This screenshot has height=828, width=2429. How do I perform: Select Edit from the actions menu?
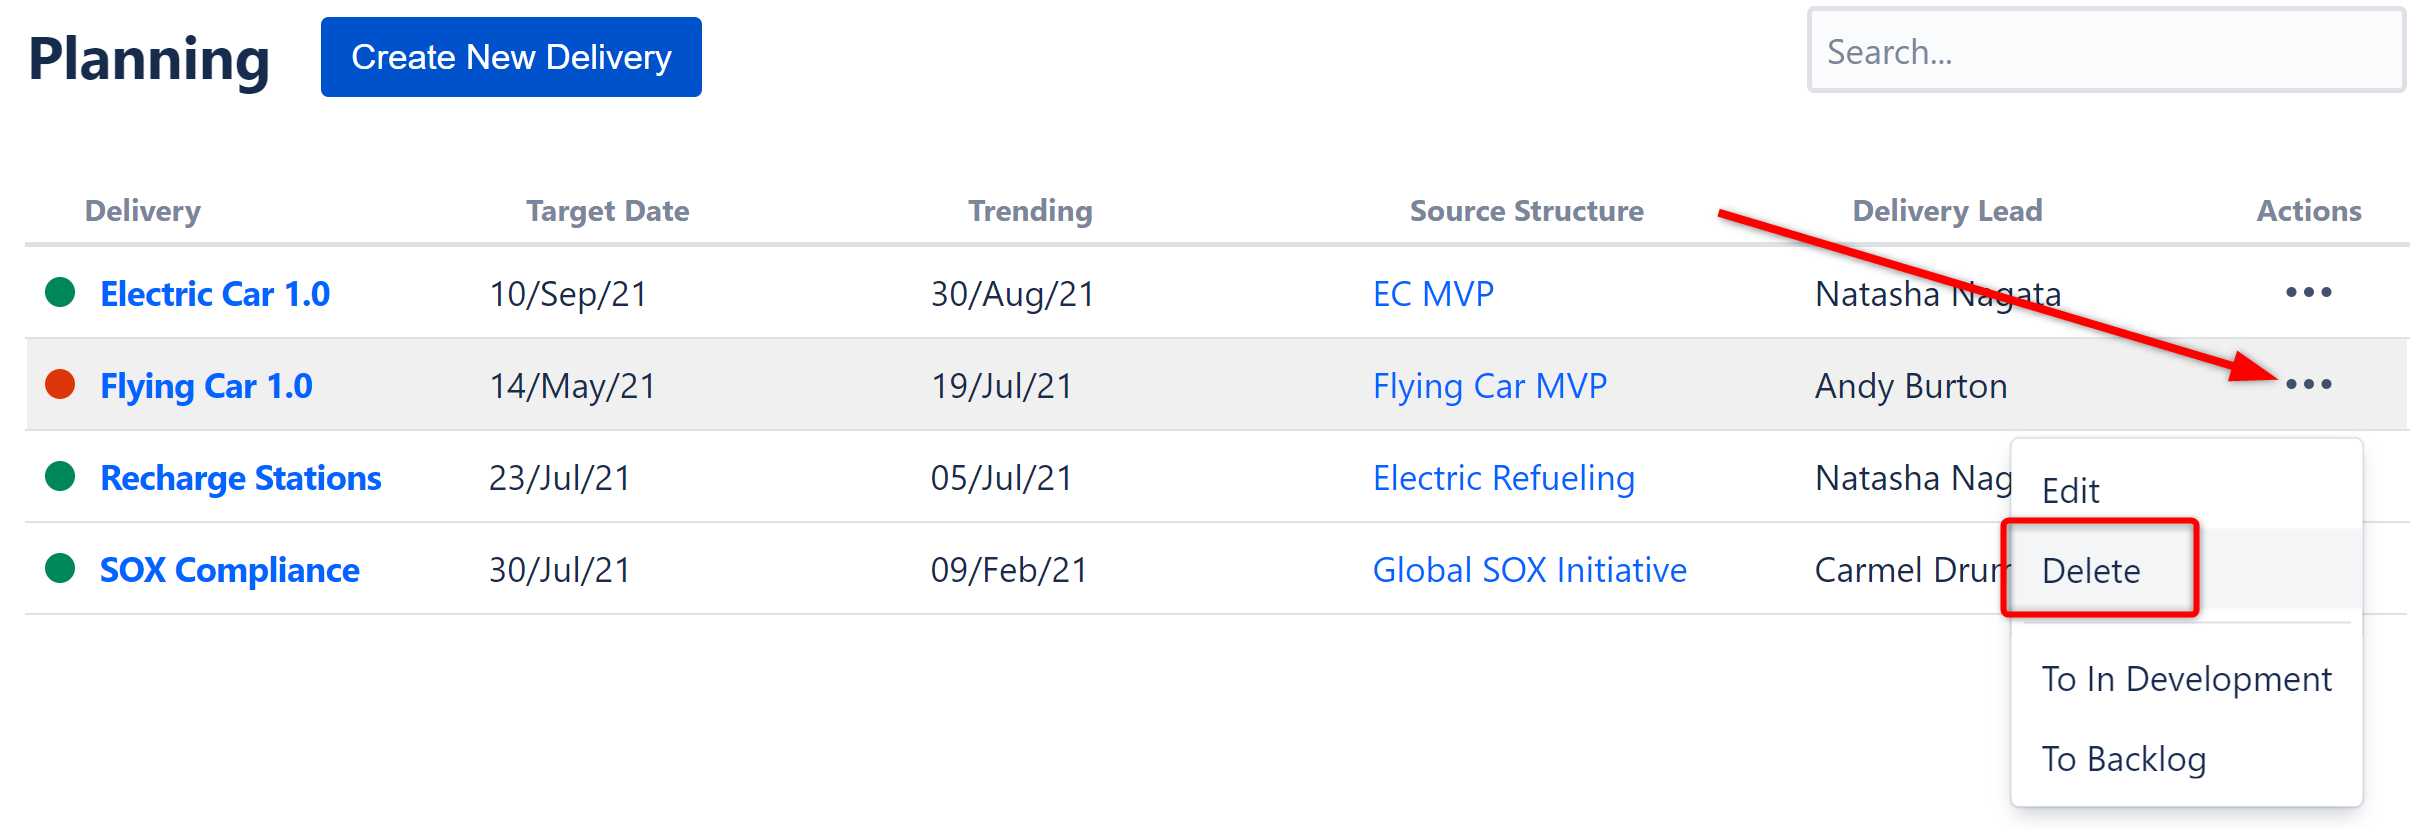tap(2070, 491)
